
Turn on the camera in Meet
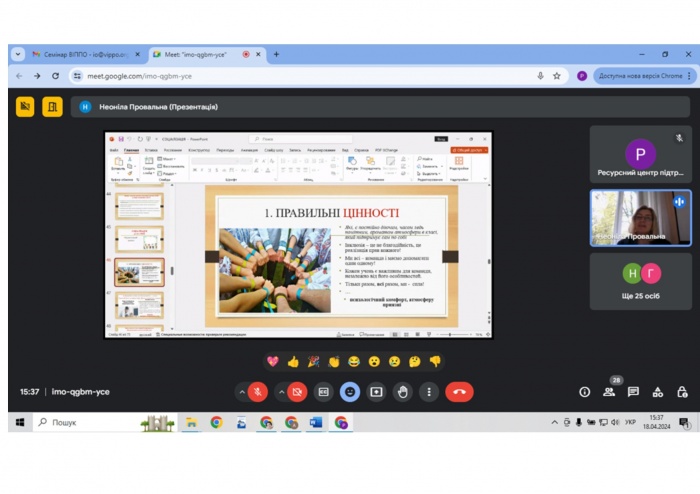[x=297, y=392]
